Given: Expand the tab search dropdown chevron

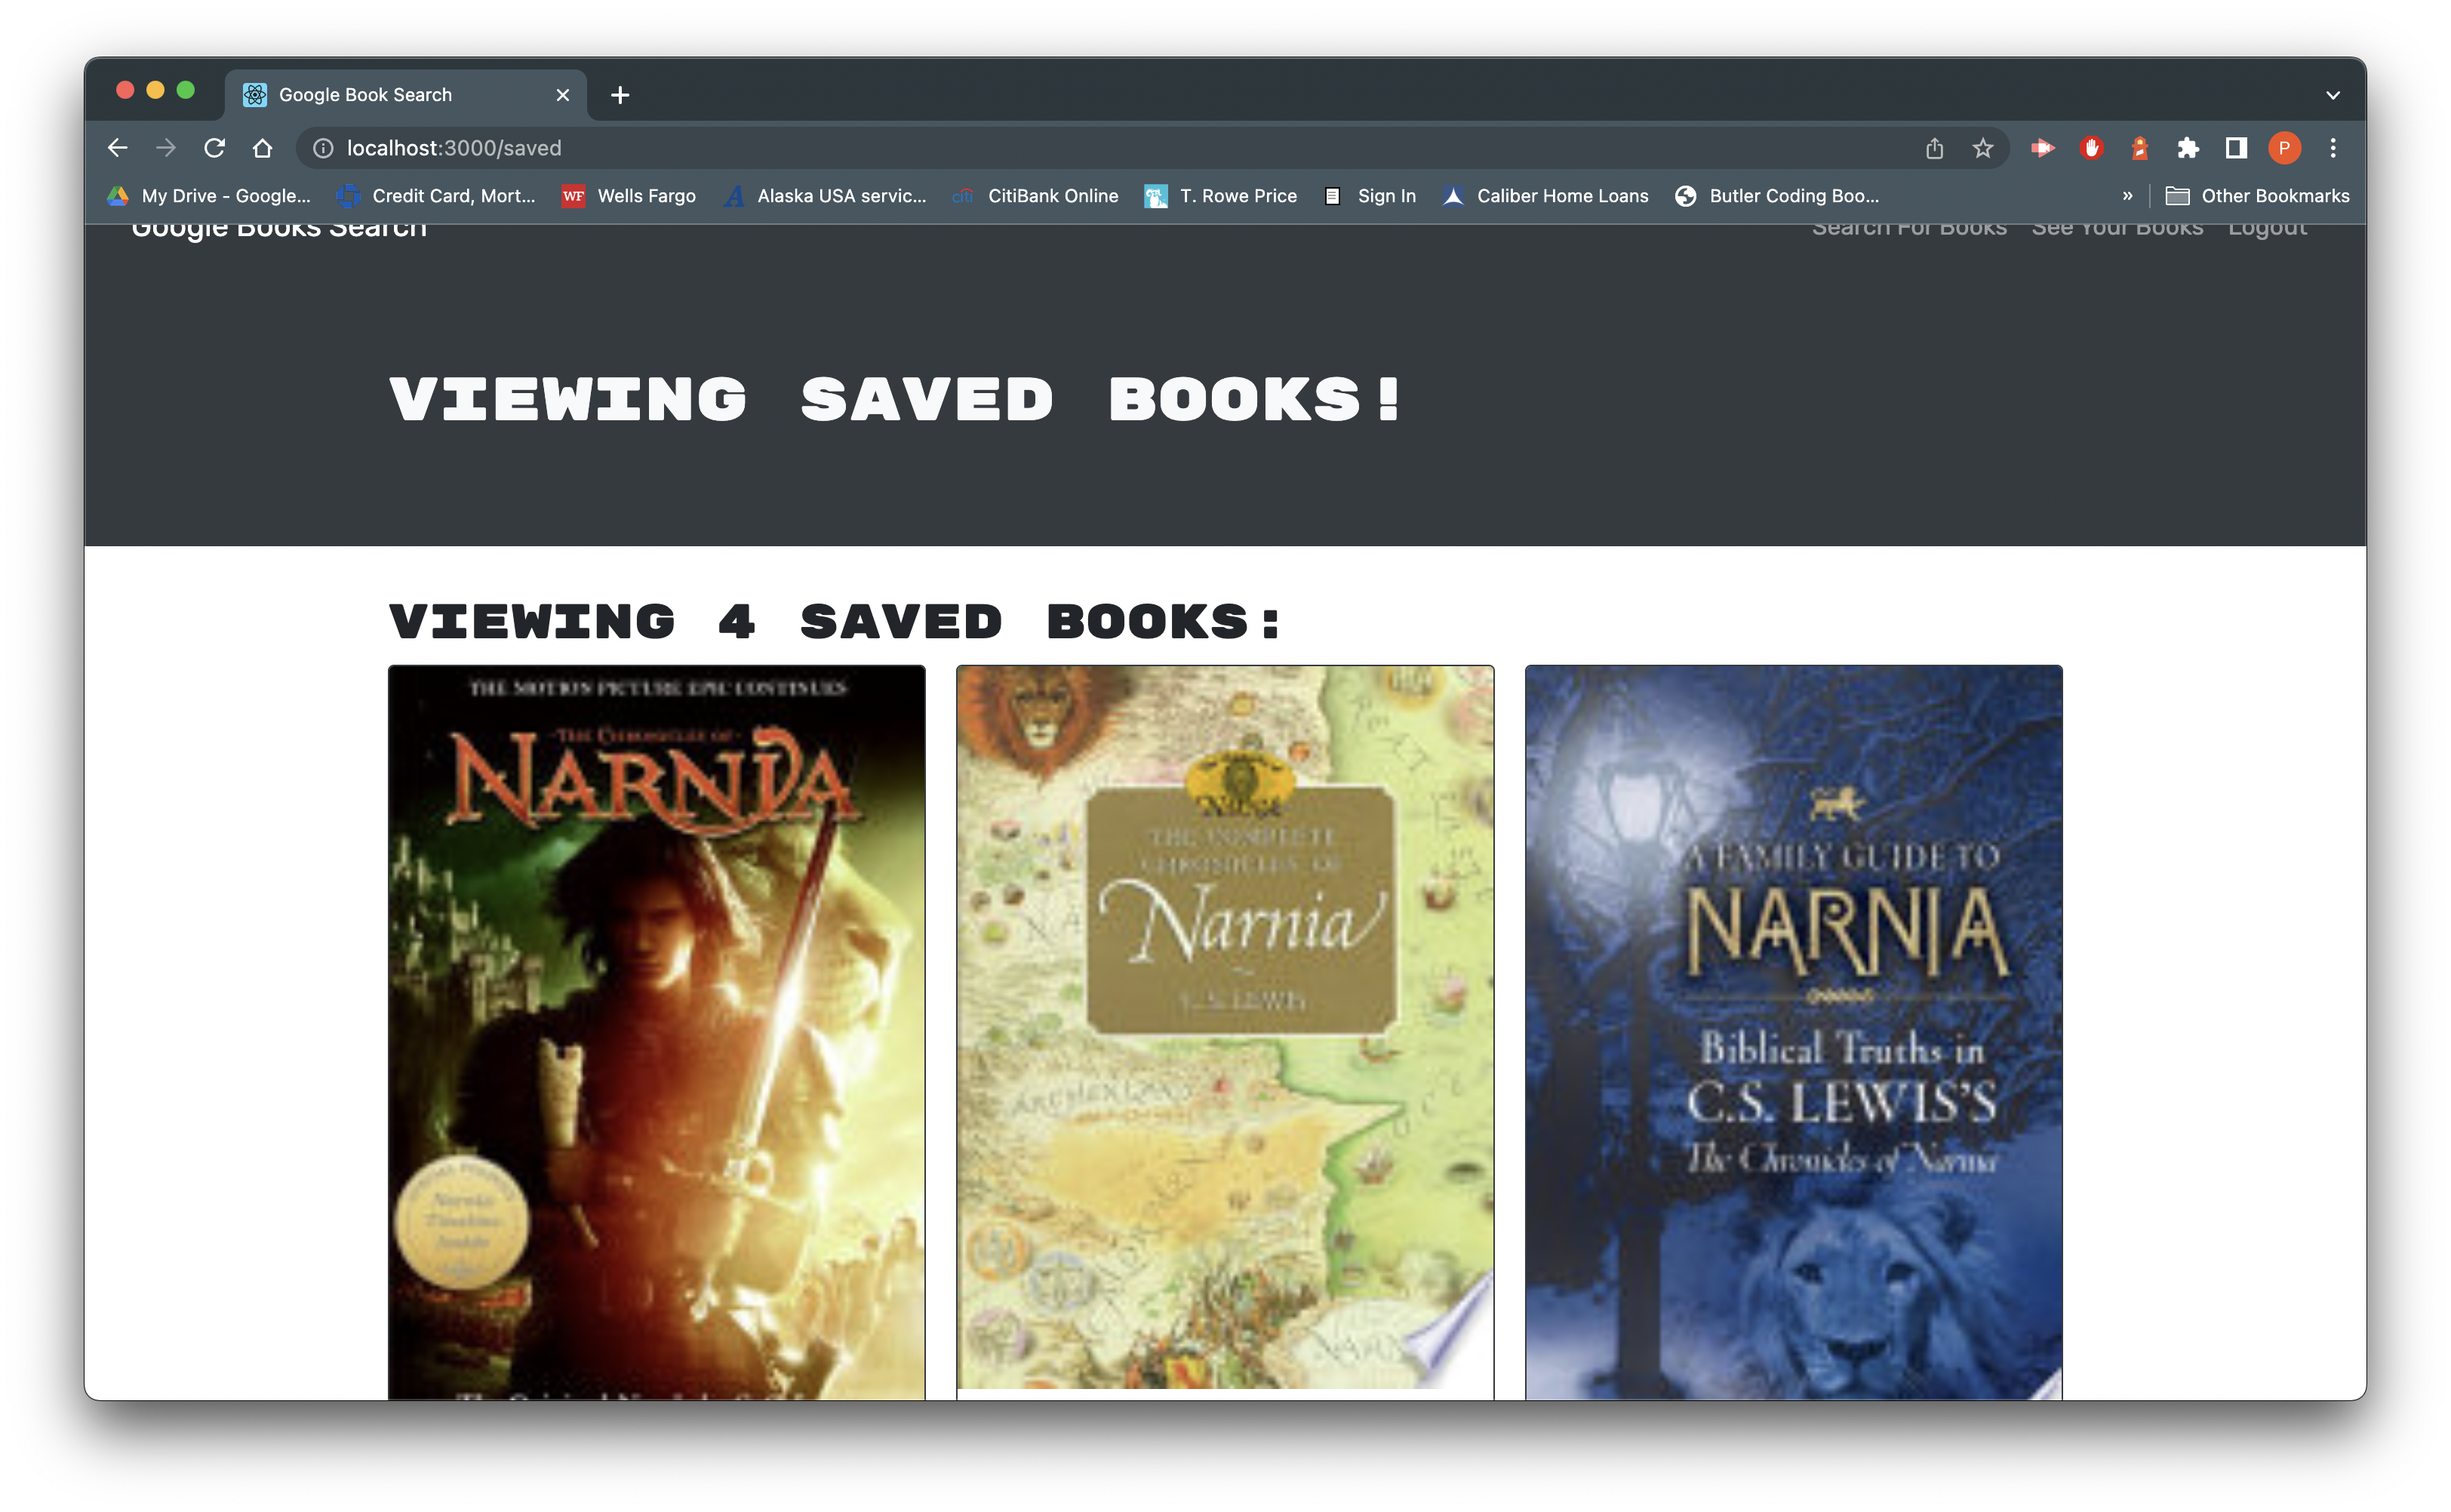Looking at the screenshot, I should [x=2333, y=95].
